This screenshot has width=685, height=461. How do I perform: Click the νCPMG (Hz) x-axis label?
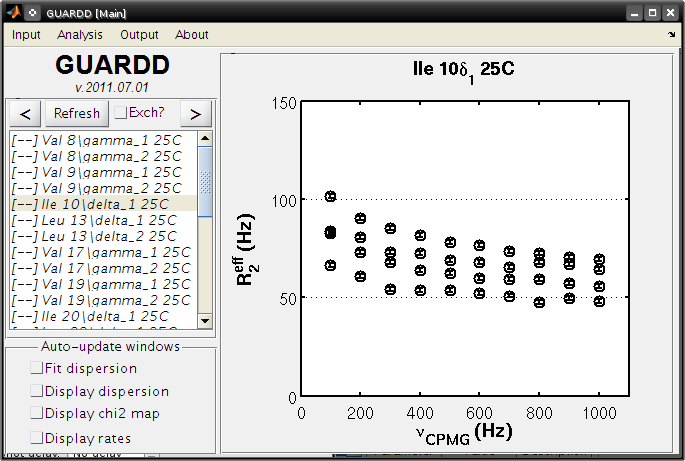point(464,434)
